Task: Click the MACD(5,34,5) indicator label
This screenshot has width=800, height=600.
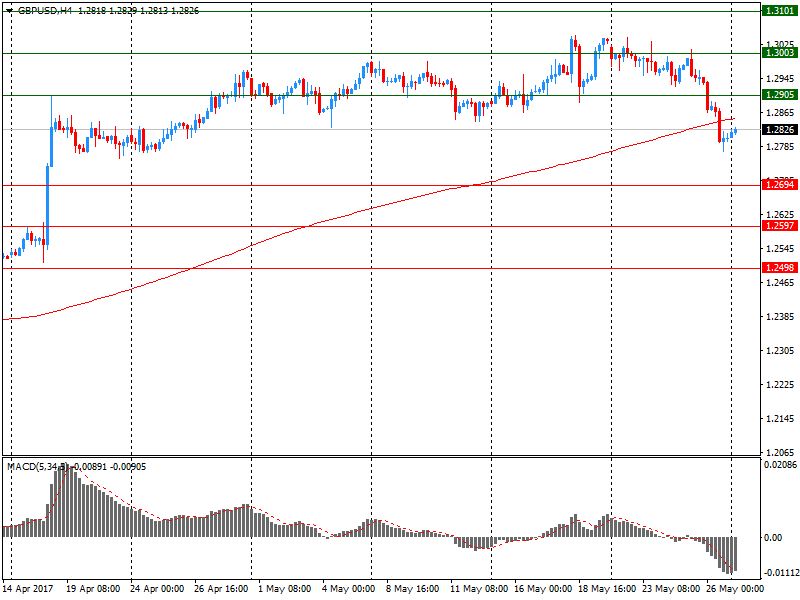Action: [37, 467]
